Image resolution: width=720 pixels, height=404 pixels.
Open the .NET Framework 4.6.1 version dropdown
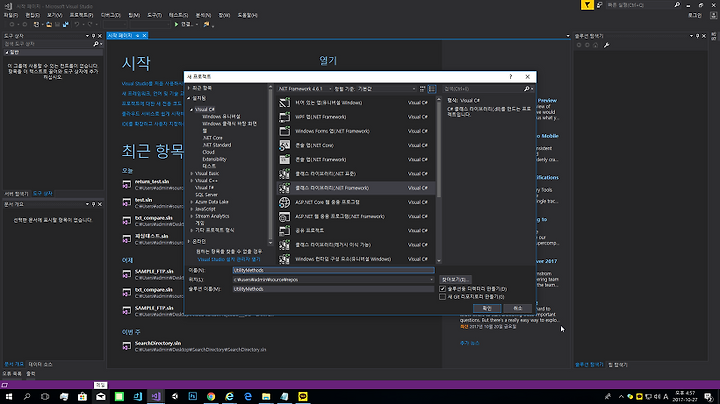tap(304, 89)
